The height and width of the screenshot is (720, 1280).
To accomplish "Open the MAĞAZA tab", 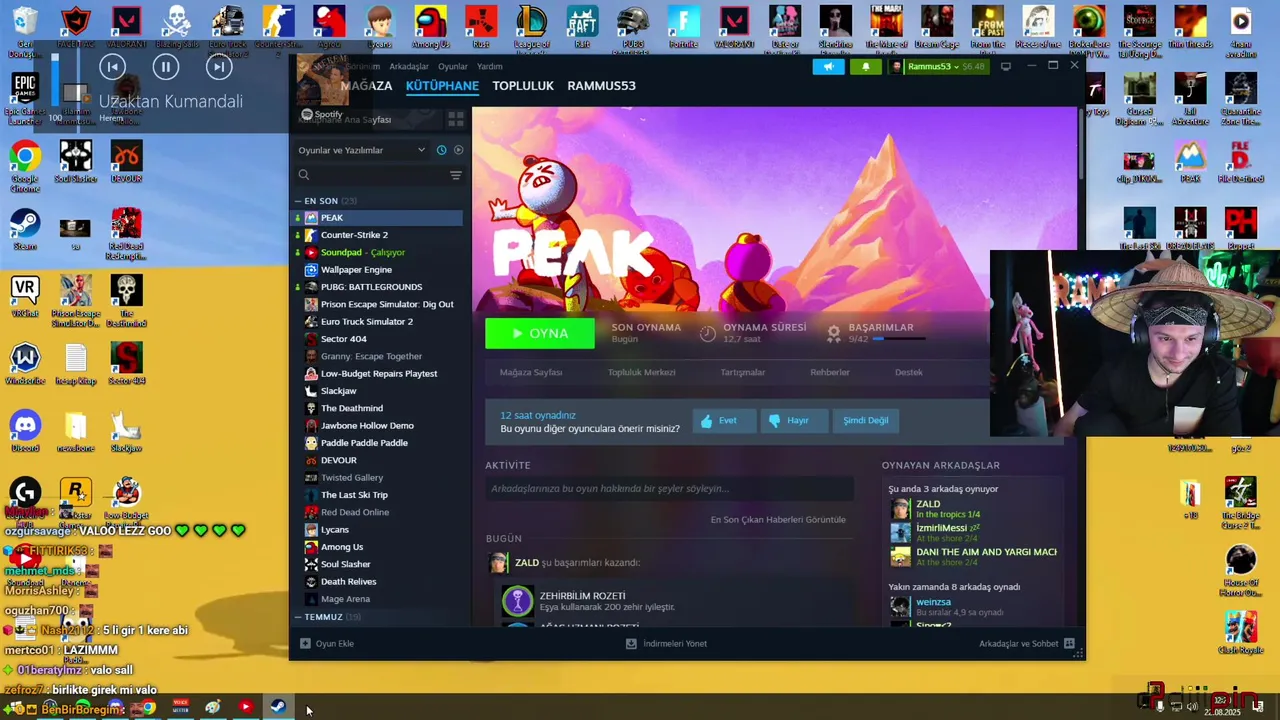I will pos(366,86).
